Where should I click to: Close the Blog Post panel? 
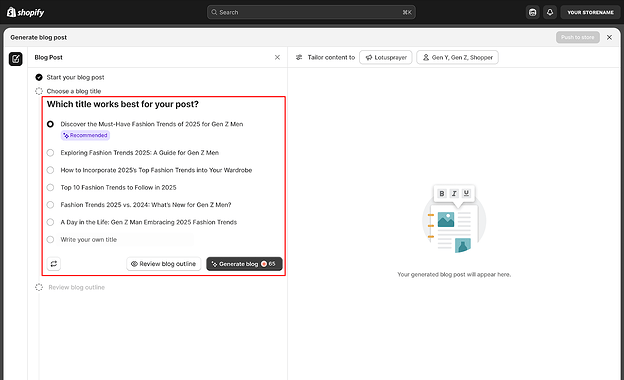[x=277, y=57]
